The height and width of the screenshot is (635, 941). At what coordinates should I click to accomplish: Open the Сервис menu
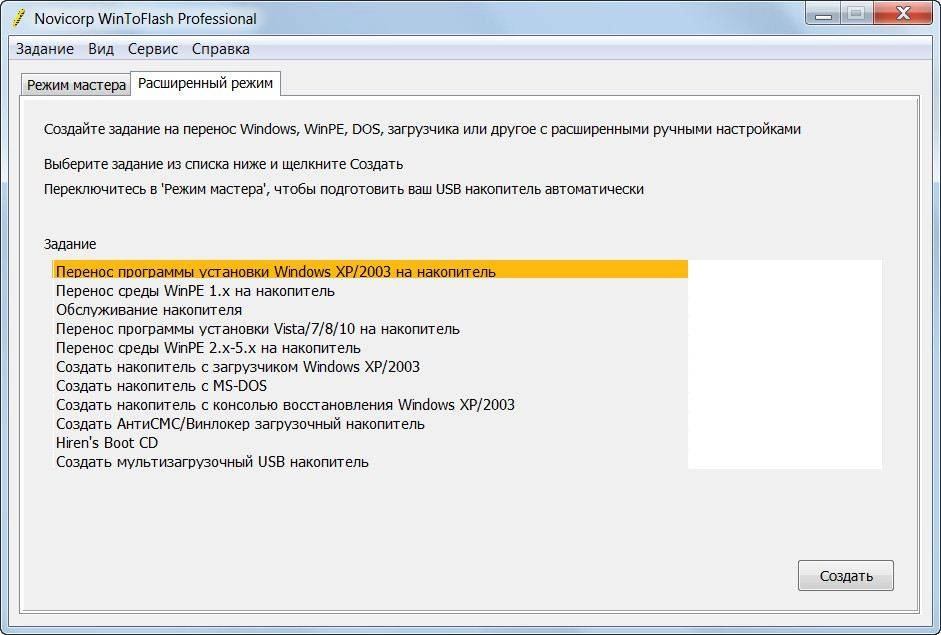click(153, 49)
